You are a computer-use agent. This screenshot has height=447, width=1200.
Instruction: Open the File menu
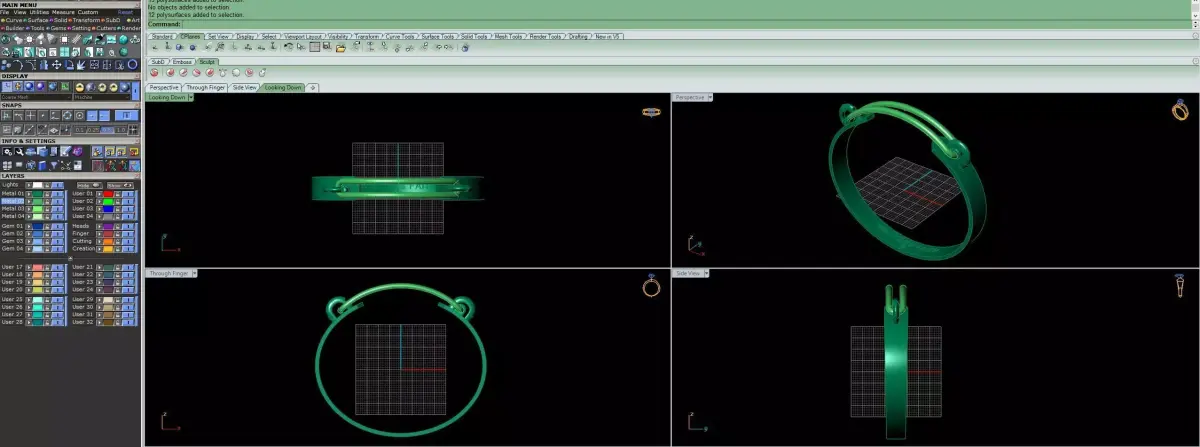coord(5,12)
